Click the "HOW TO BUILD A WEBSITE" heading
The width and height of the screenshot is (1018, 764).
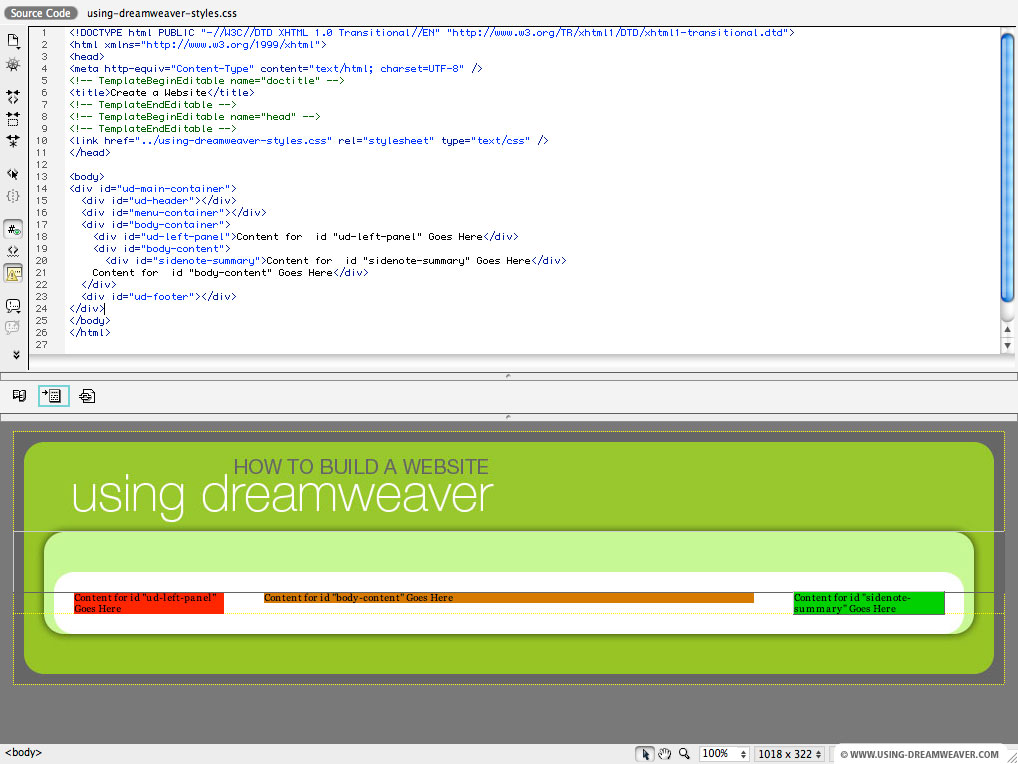(361, 467)
